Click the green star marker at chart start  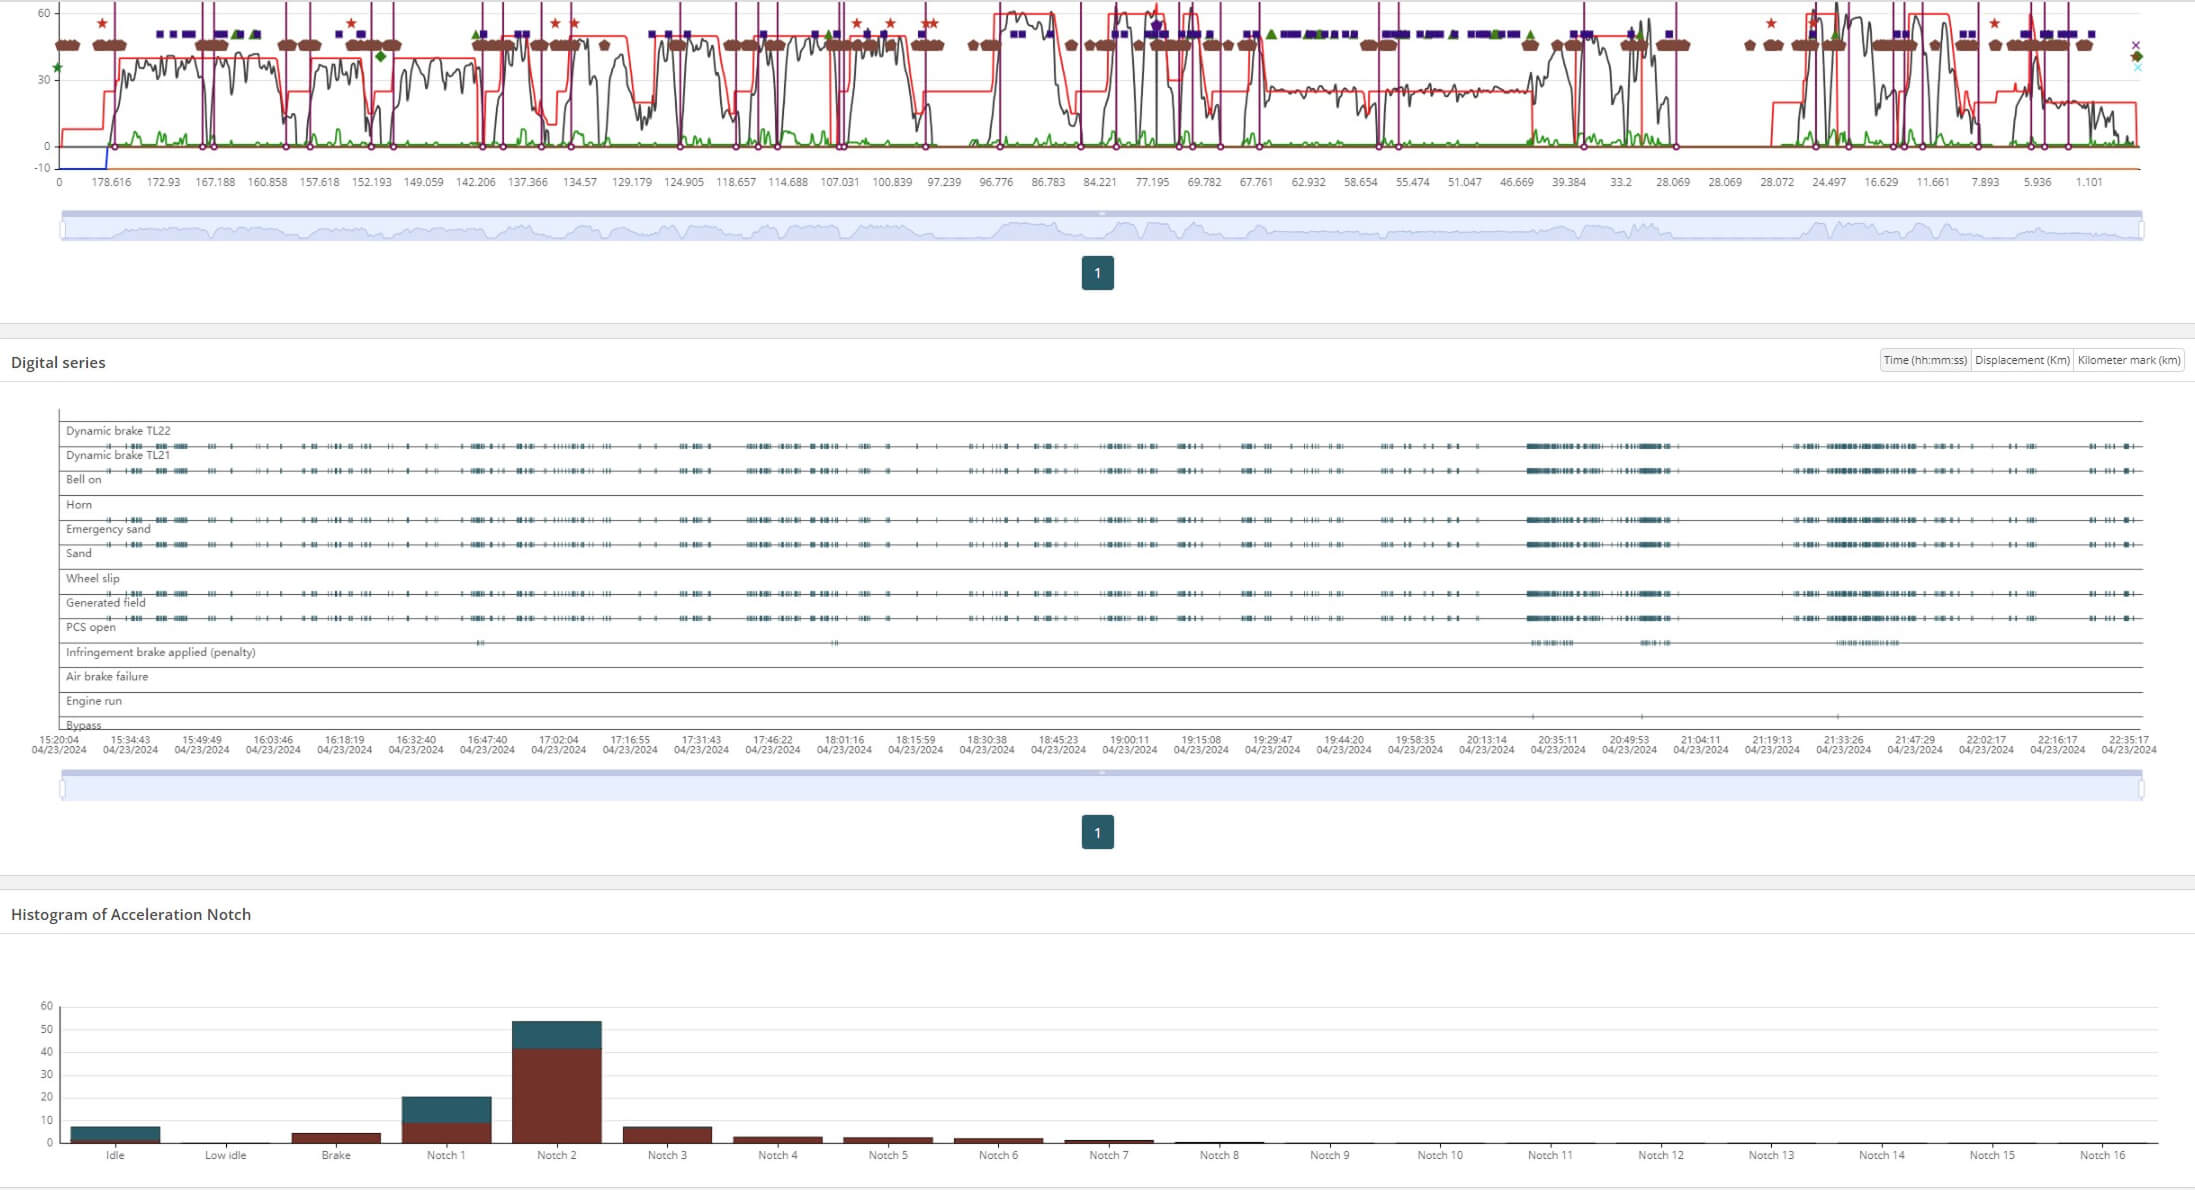56,66
